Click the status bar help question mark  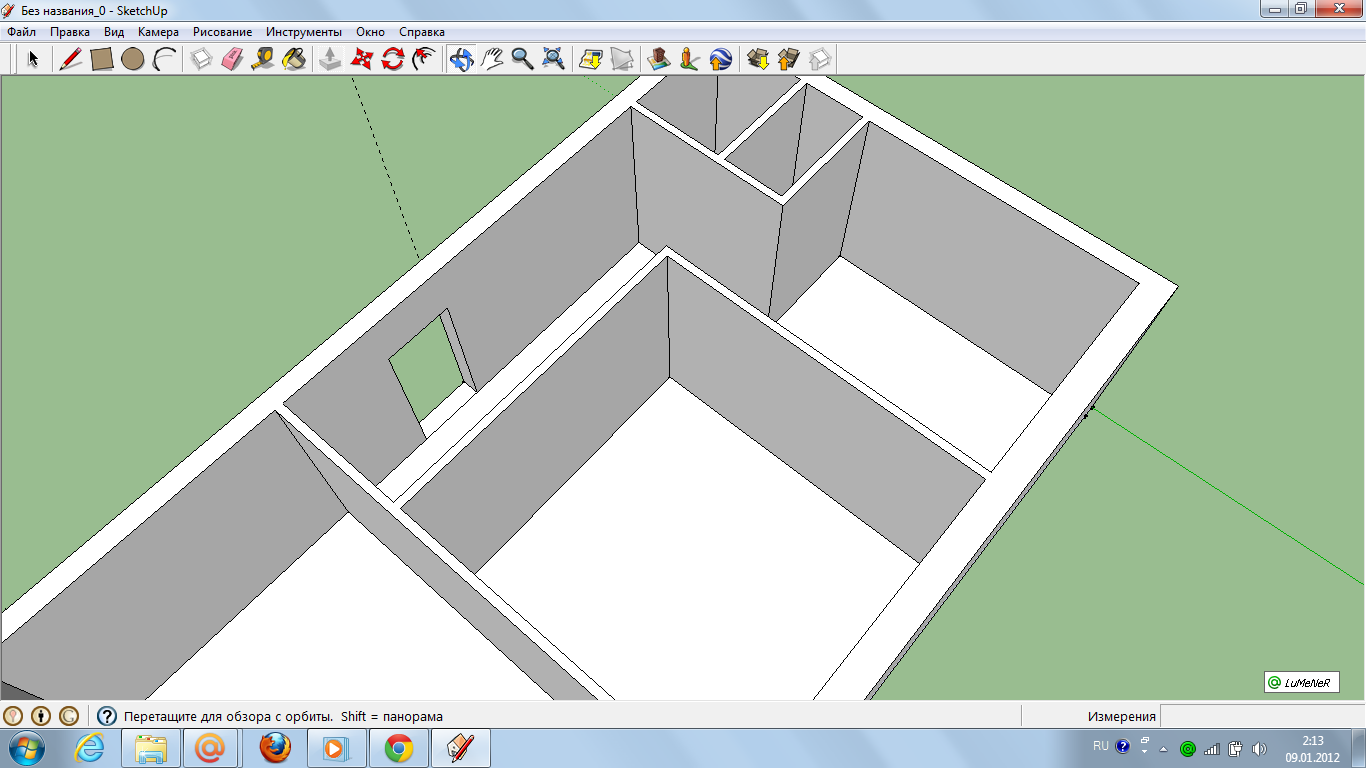coord(105,715)
